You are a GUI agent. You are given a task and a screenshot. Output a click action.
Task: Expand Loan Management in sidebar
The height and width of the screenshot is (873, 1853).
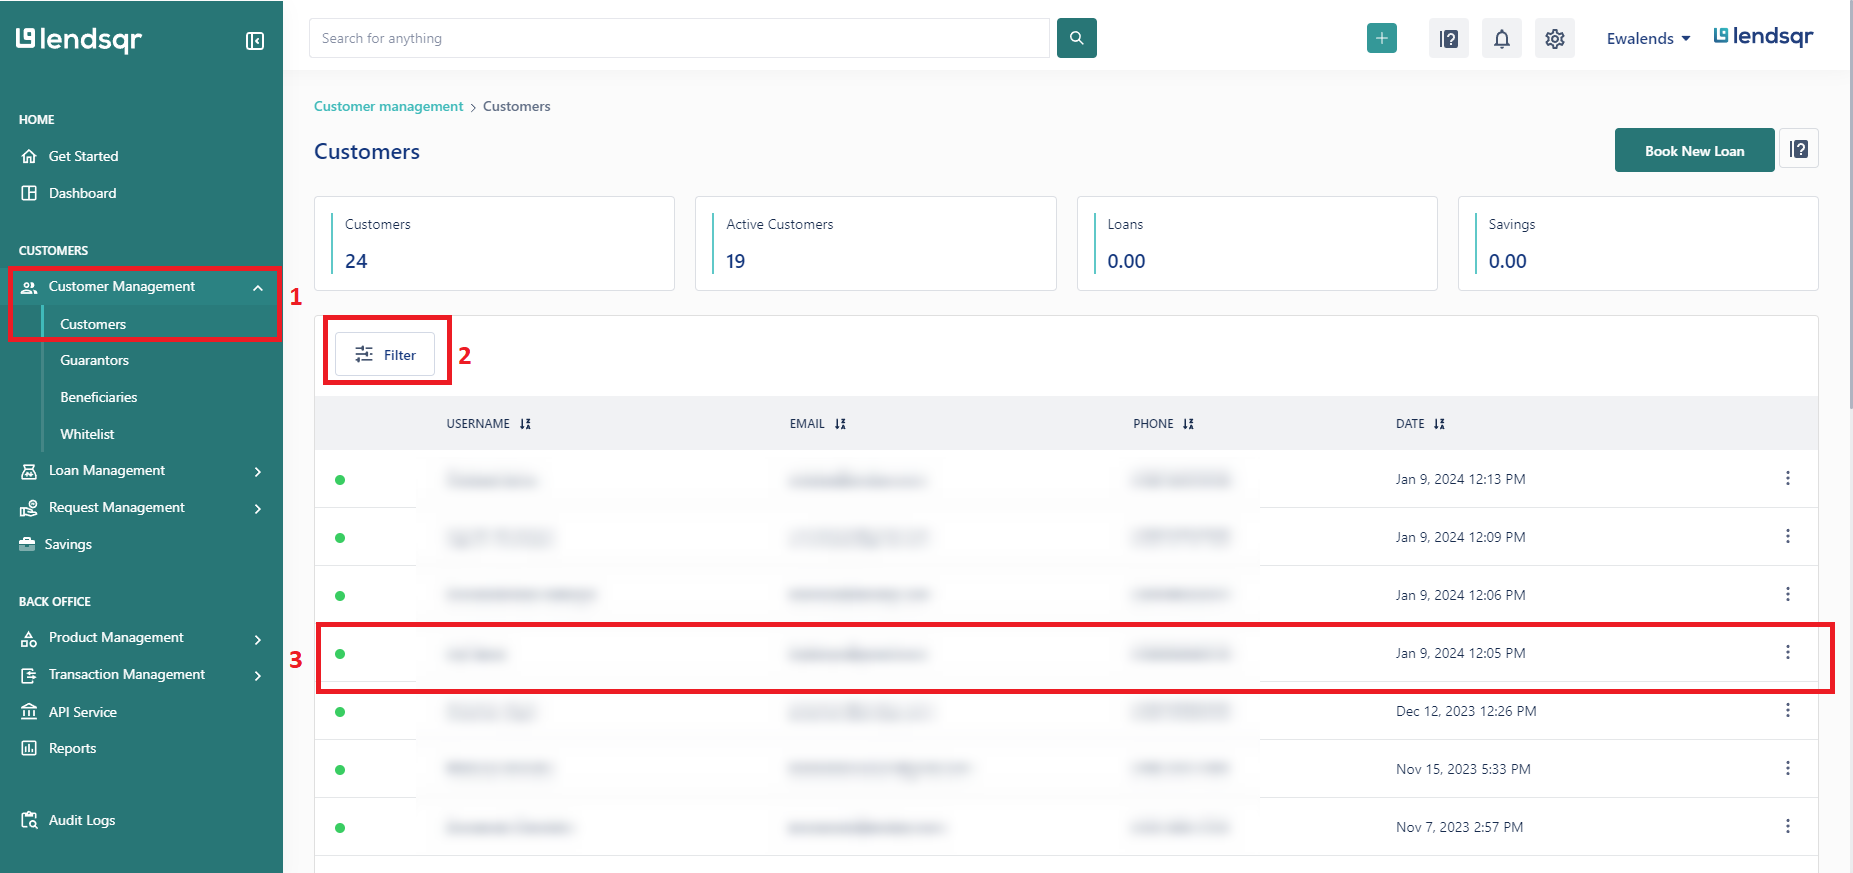[x=141, y=471]
